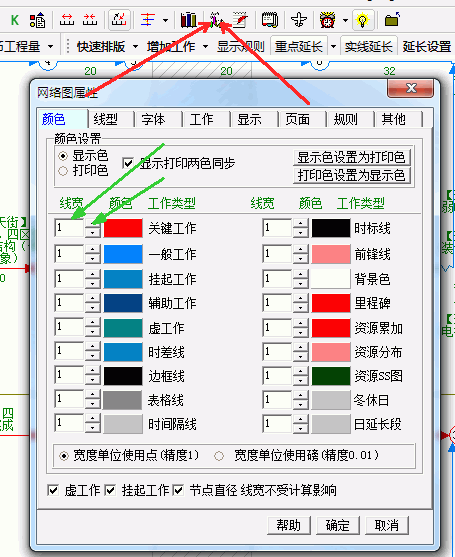Click the airplane toolbar icon
The image size is (455, 557).
pyautogui.click(x=298, y=20)
